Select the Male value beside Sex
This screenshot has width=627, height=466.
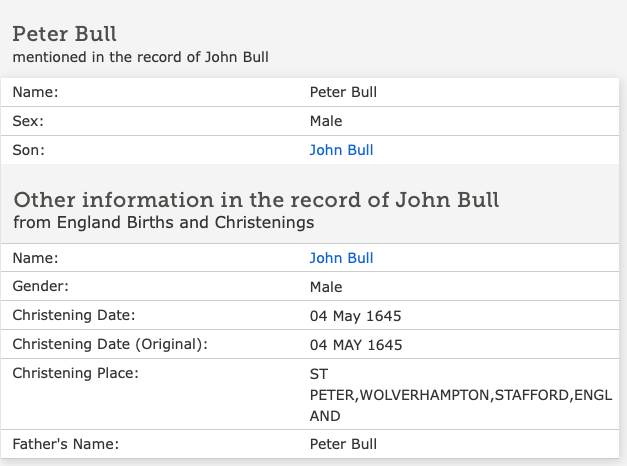coord(326,121)
